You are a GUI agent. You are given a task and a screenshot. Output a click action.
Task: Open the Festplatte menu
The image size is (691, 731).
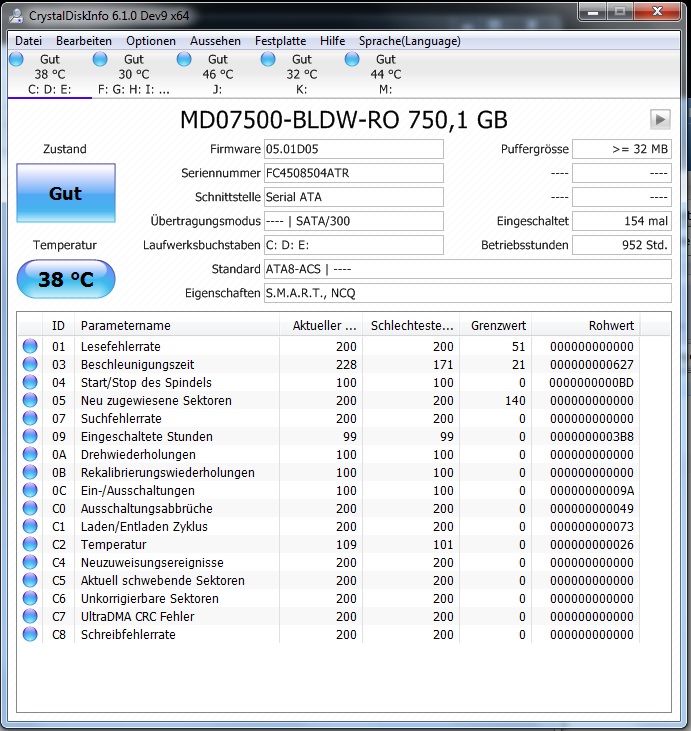[280, 41]
